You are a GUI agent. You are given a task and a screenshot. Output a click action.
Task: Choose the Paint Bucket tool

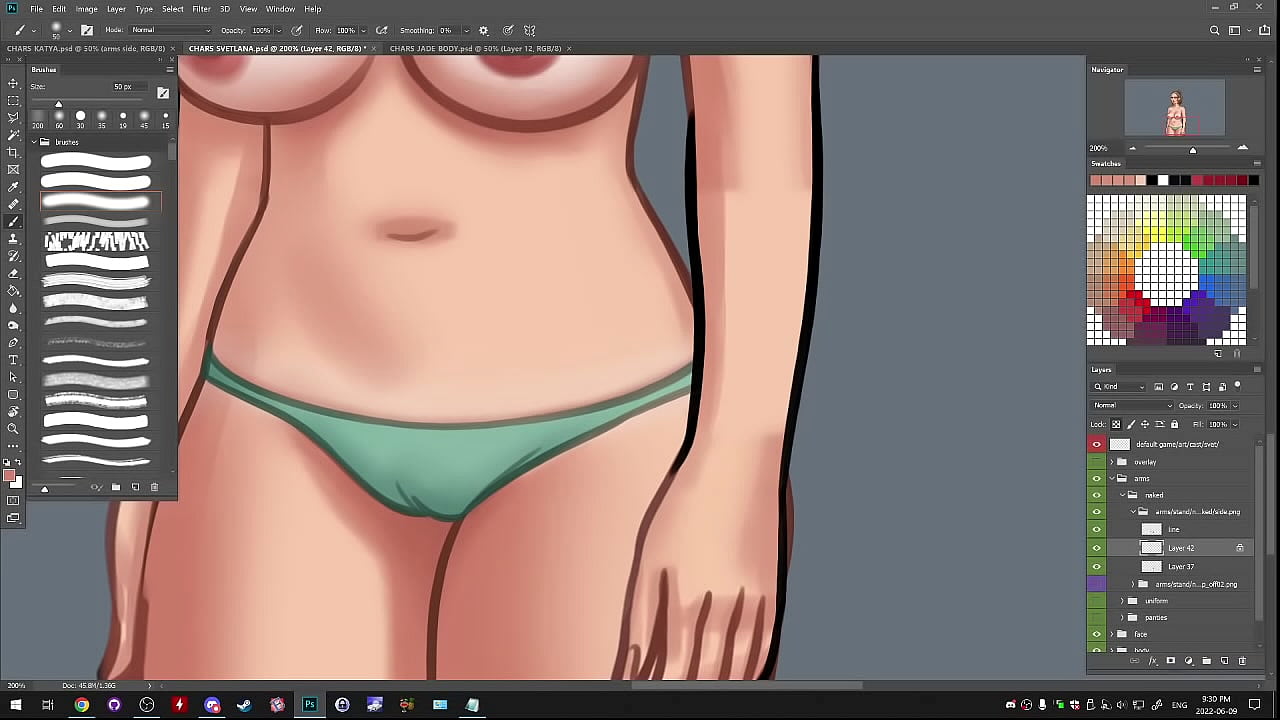click(13, 291)
